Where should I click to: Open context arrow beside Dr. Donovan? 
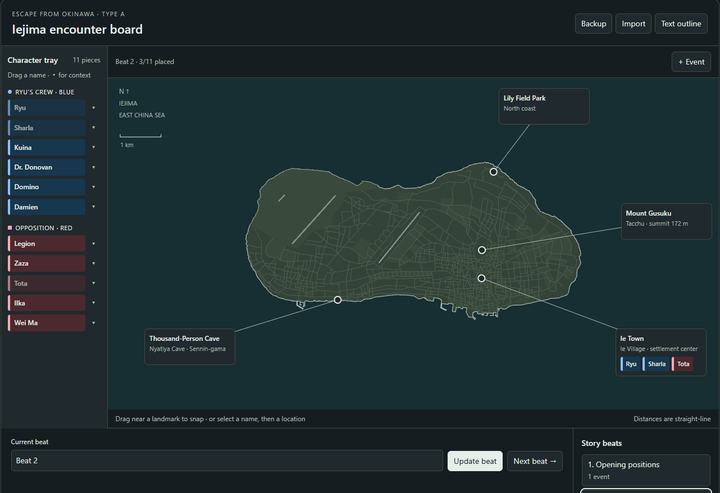click(x=94, y=167)
